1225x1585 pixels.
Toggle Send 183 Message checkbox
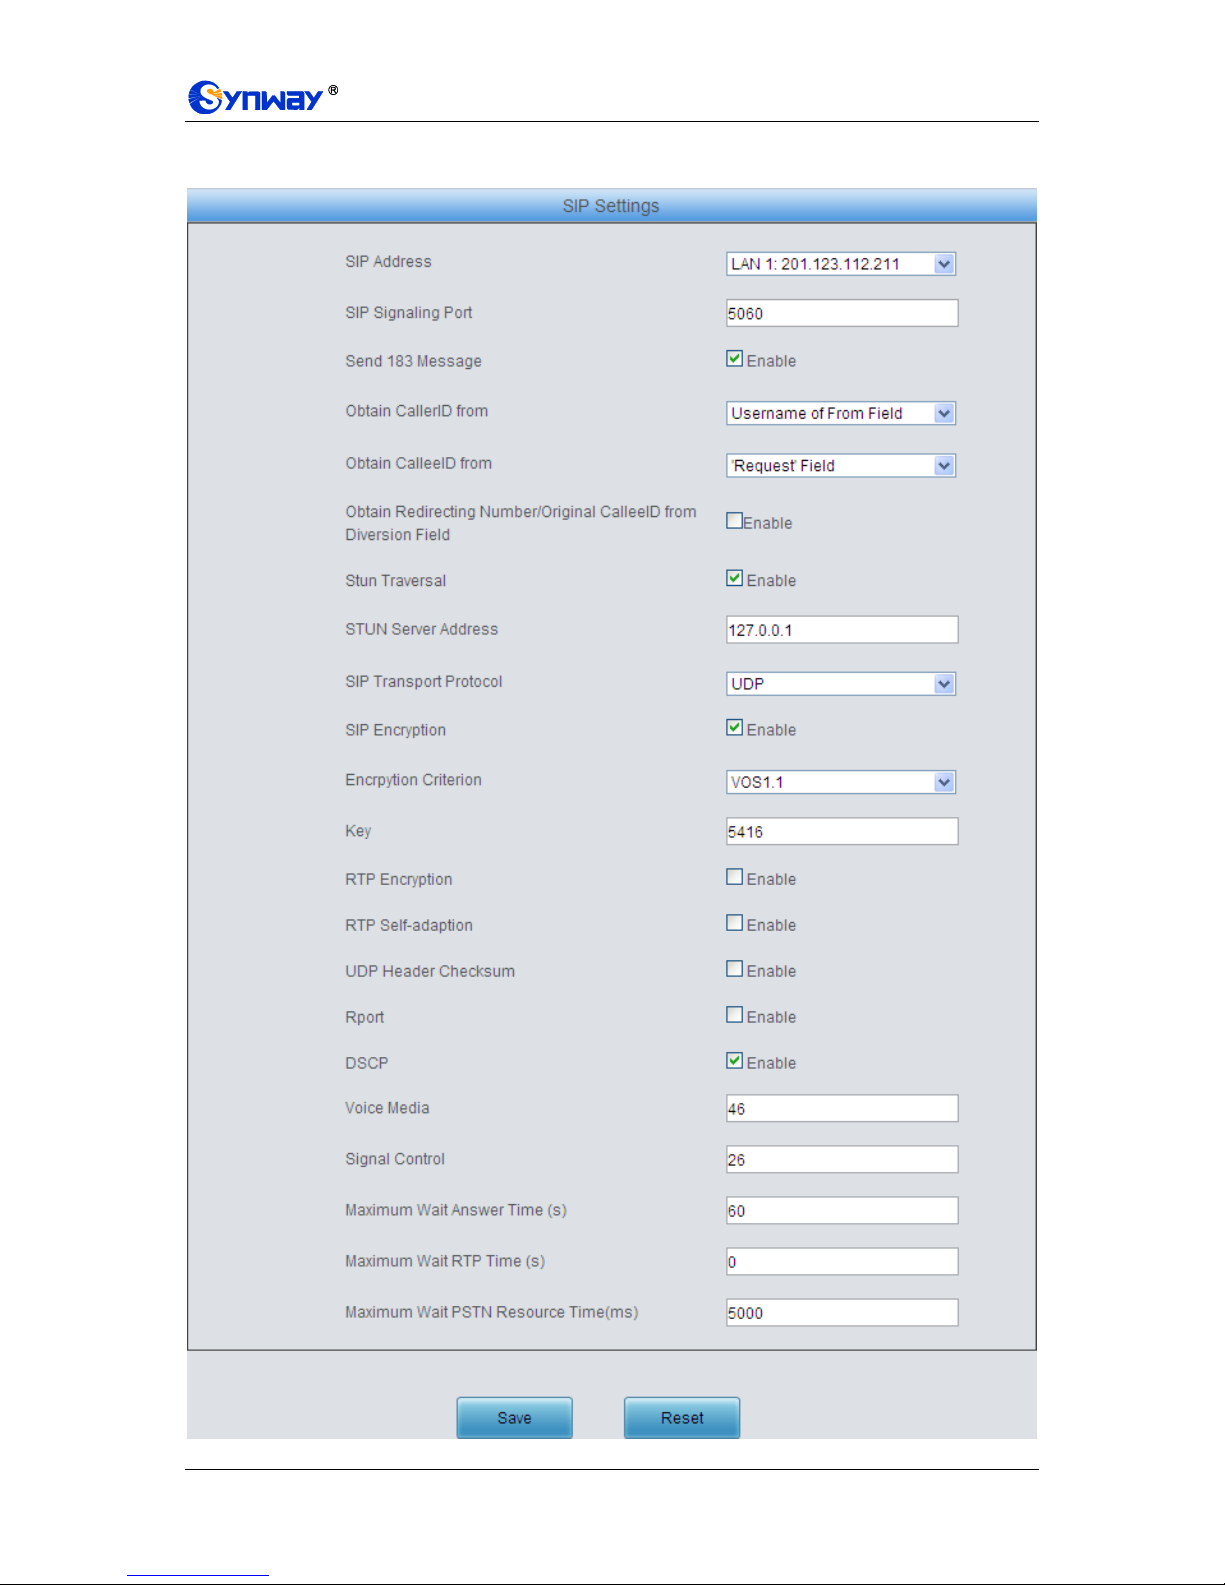tap(734, 359)
